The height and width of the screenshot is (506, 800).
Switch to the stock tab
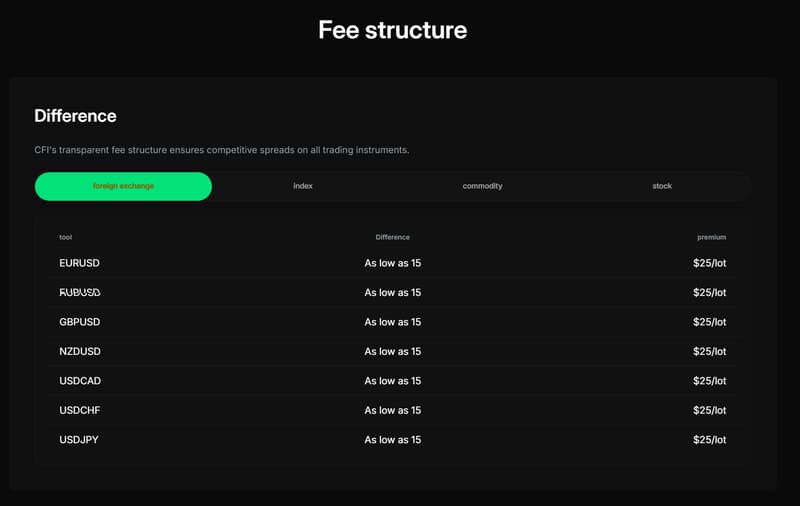(662, 186)
